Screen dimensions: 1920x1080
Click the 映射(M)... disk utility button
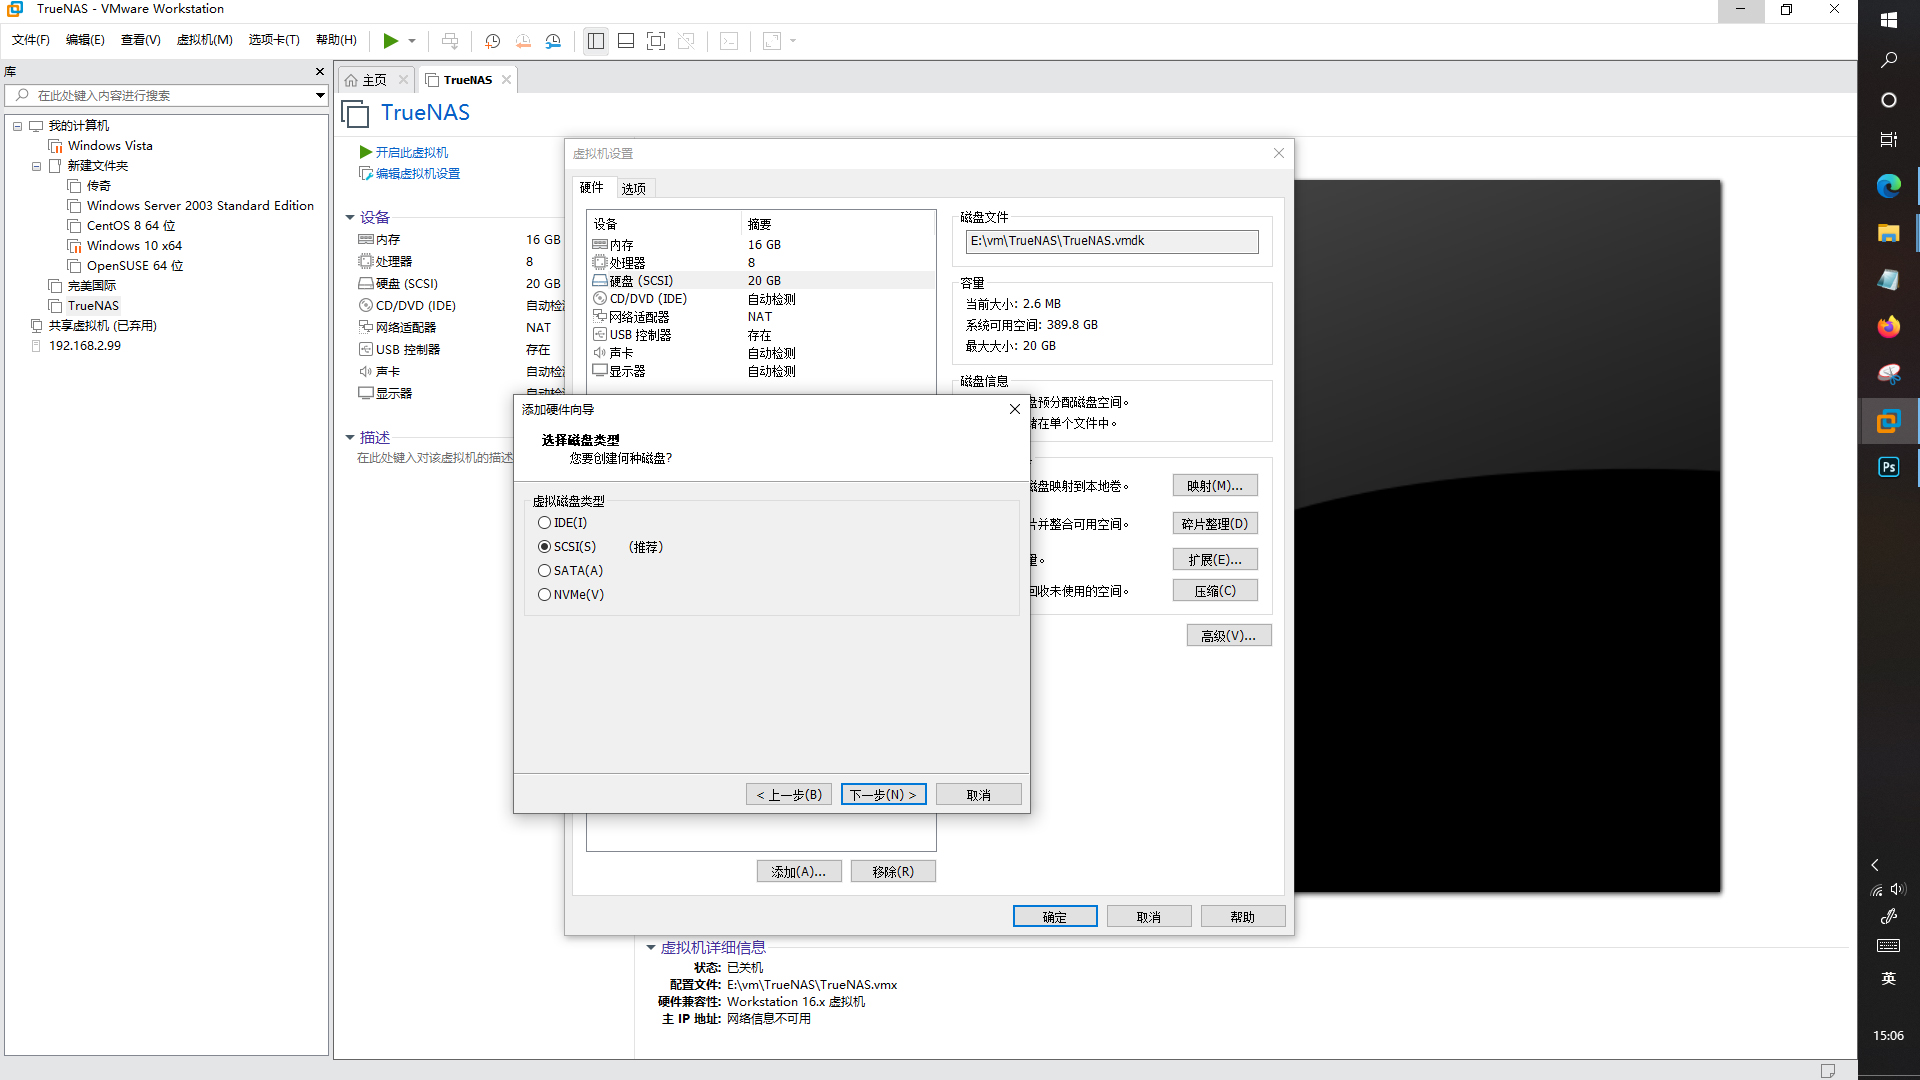1215,486
